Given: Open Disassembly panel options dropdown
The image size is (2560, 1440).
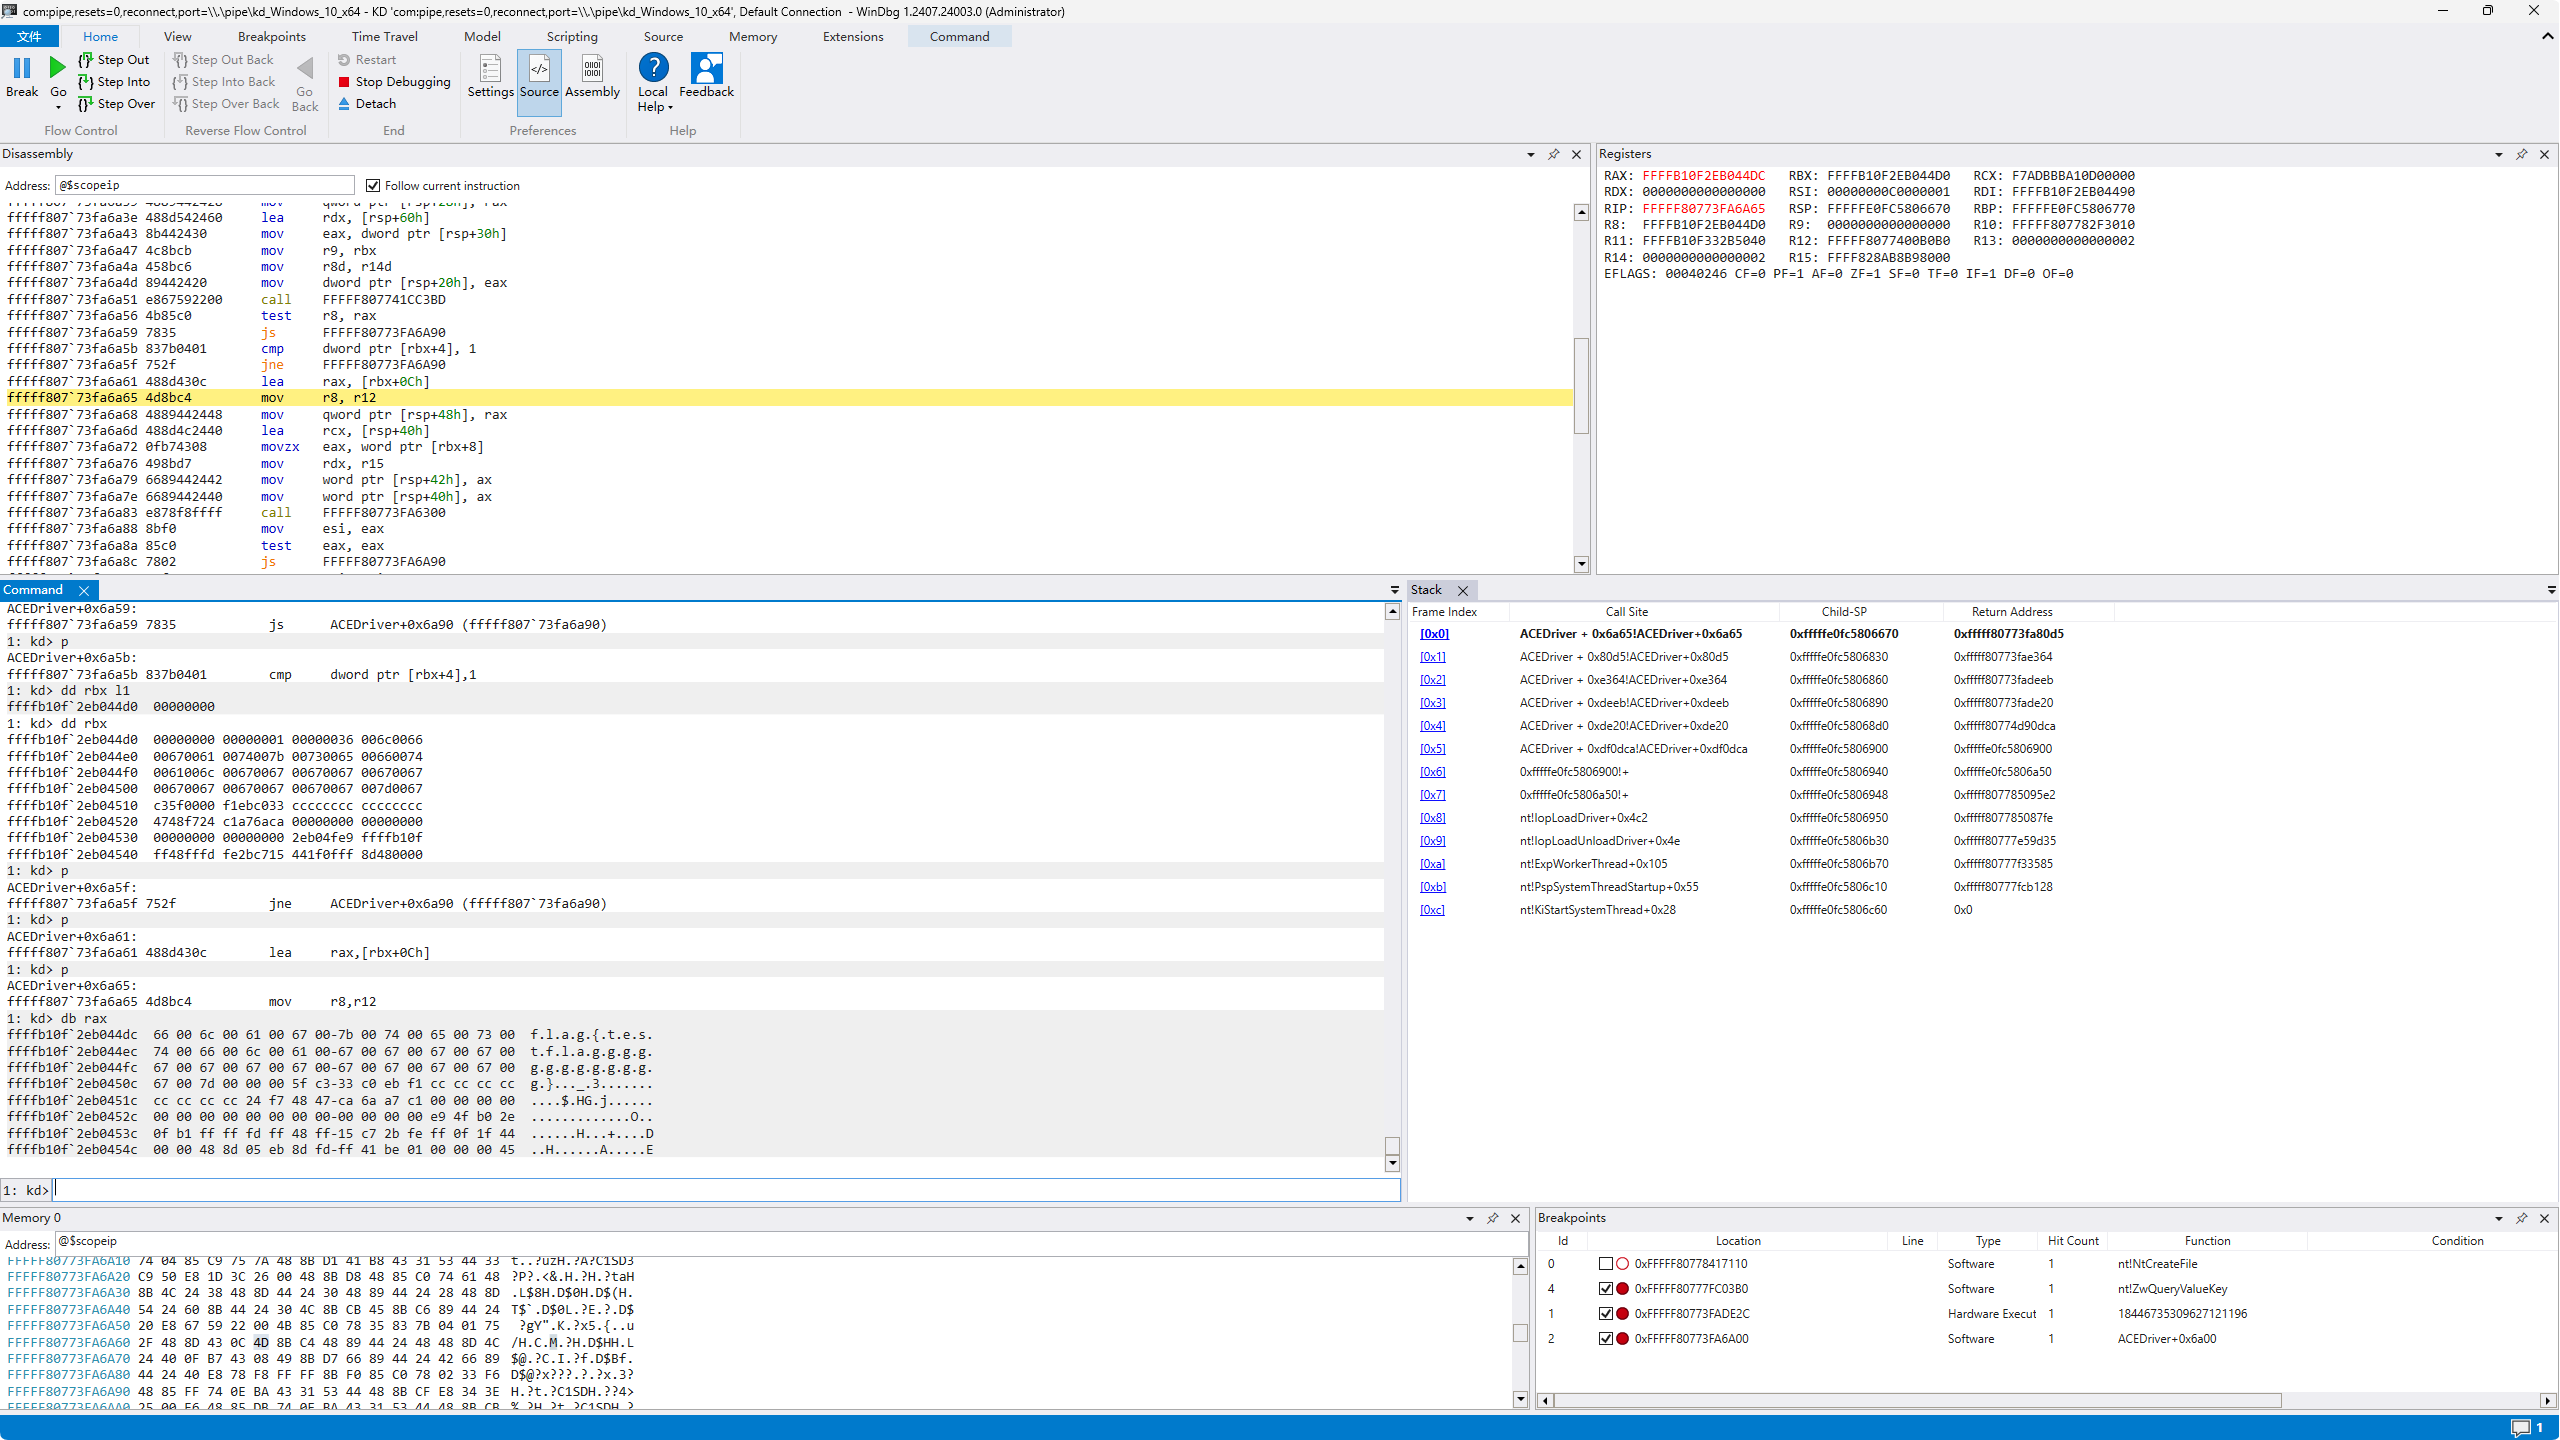Looking at the screenshot, I should 1530,155.
